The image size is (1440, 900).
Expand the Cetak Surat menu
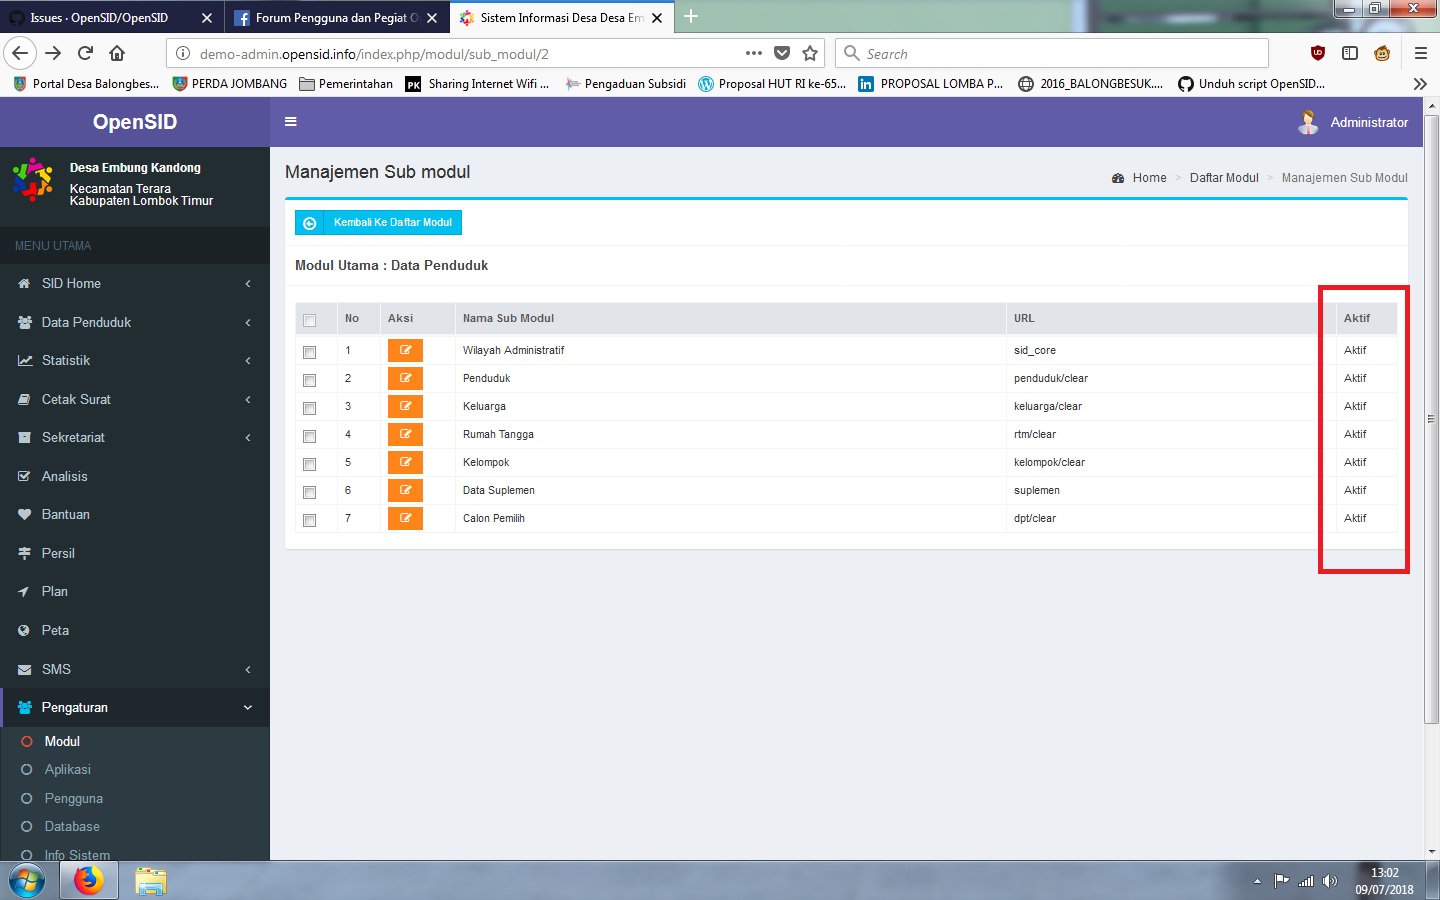pos(75,399)
